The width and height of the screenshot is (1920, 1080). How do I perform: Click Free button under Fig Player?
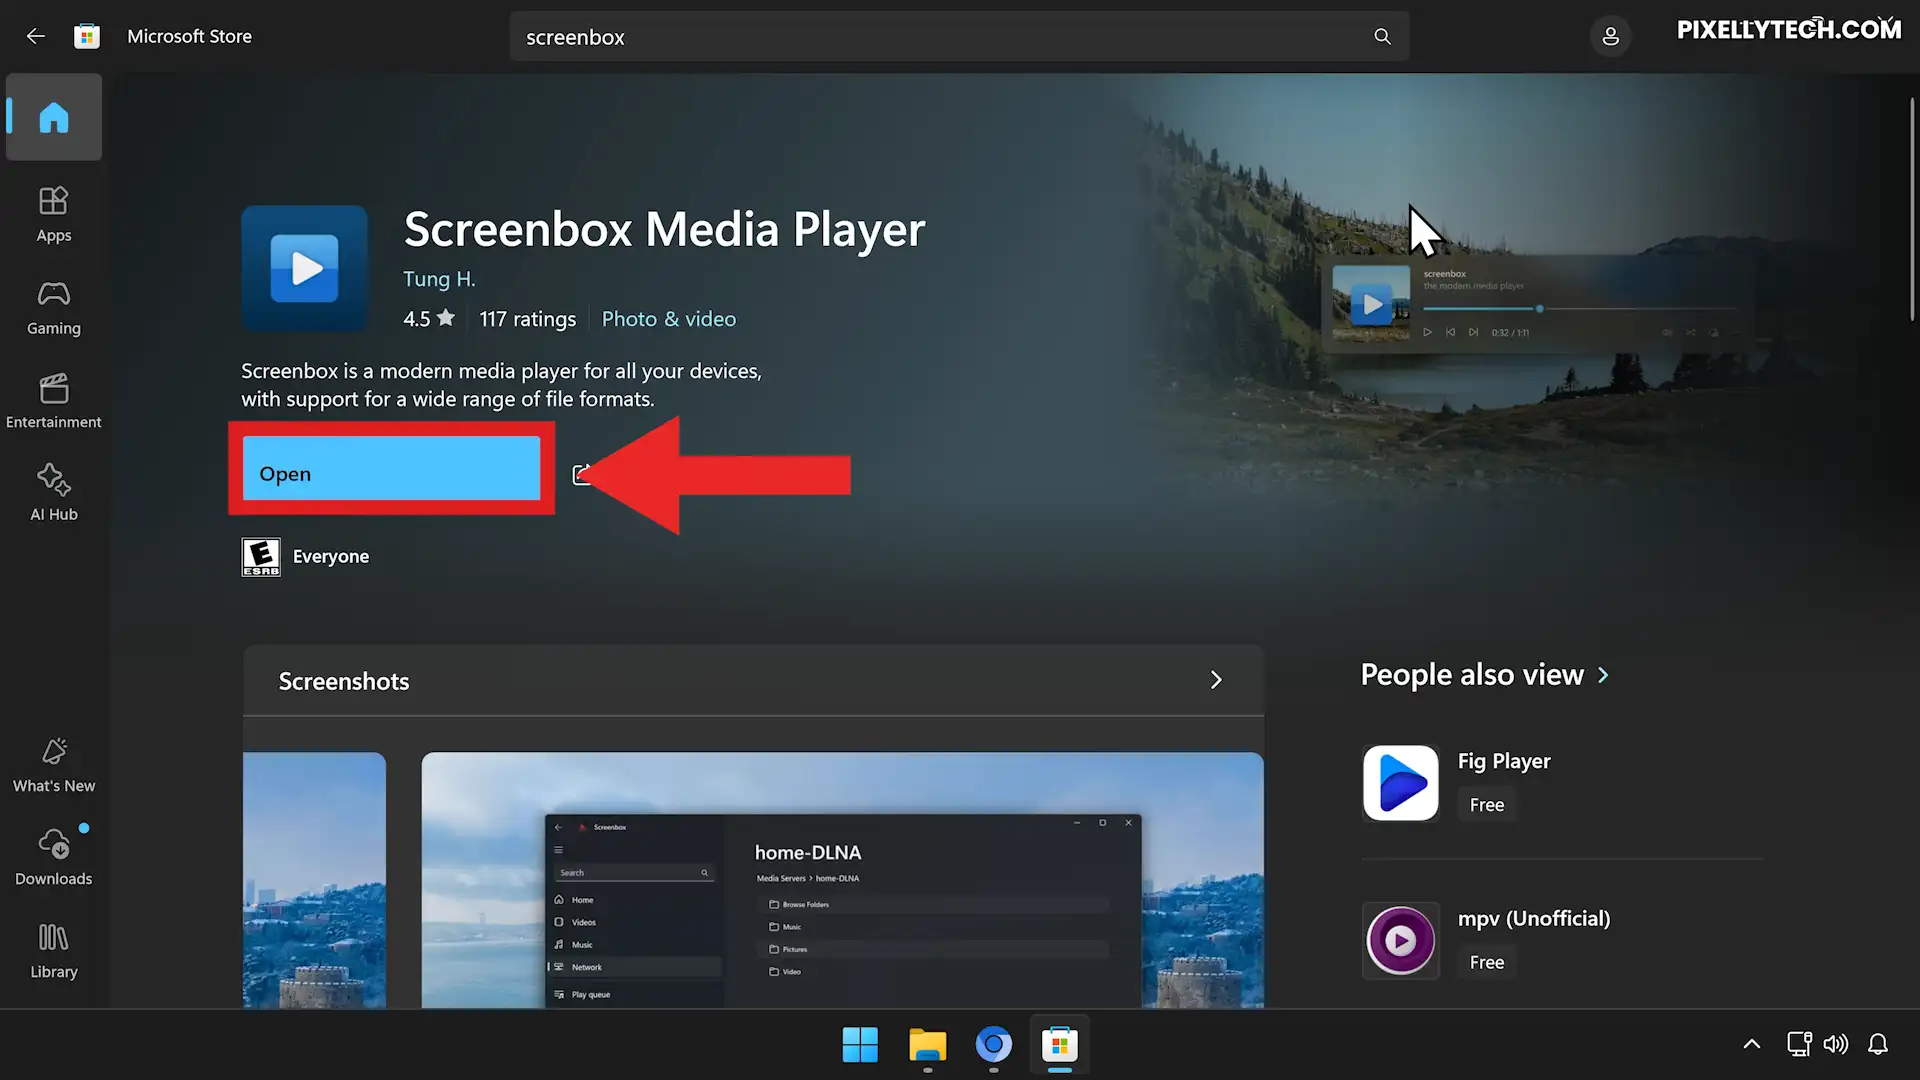coord(1487,805)
